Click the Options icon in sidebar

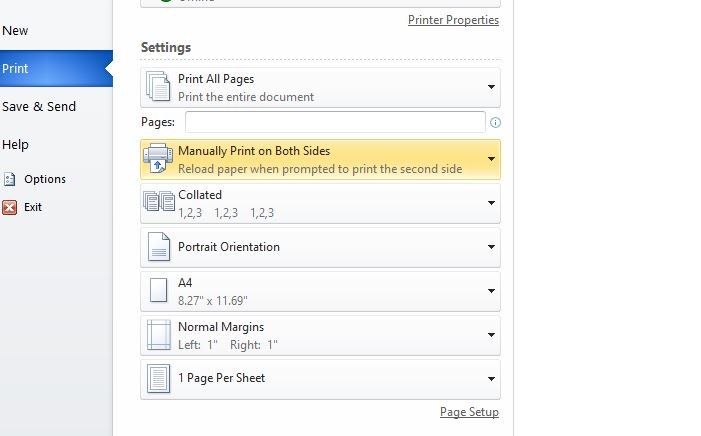[10, 179]
